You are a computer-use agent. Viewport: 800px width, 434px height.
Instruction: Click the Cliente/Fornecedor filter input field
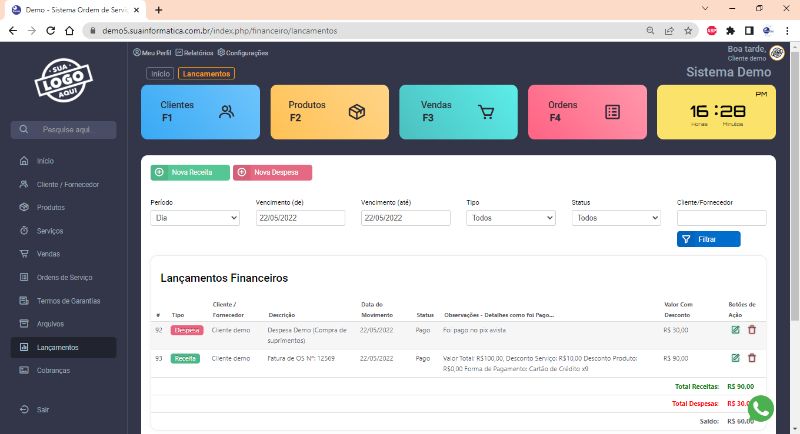(721, 217)
